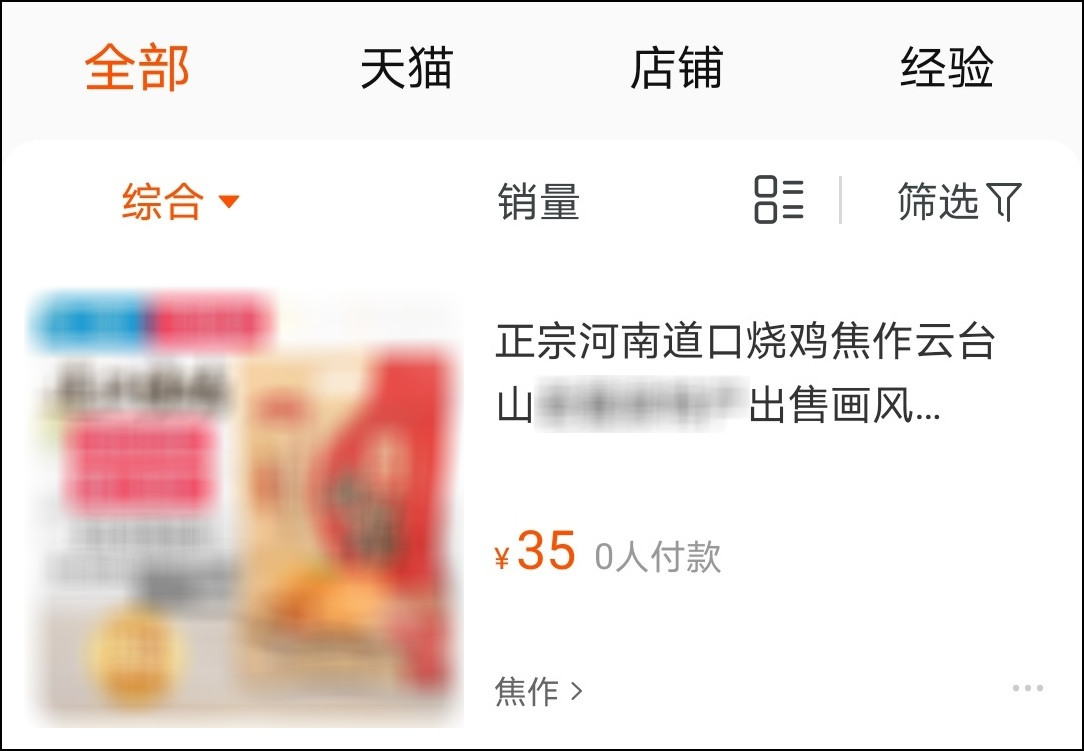Open product title 正宗河南道口烧鸡焦作云台

click(x=745, y=342)
